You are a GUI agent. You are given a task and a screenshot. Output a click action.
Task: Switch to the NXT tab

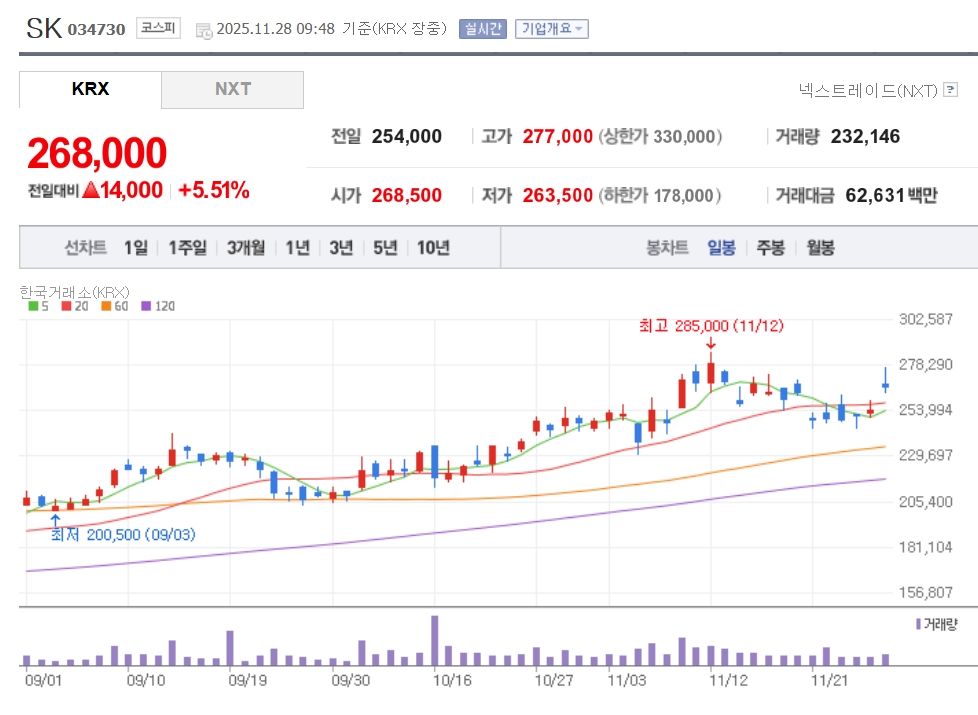pyautogui.click(x=232, y=89)
